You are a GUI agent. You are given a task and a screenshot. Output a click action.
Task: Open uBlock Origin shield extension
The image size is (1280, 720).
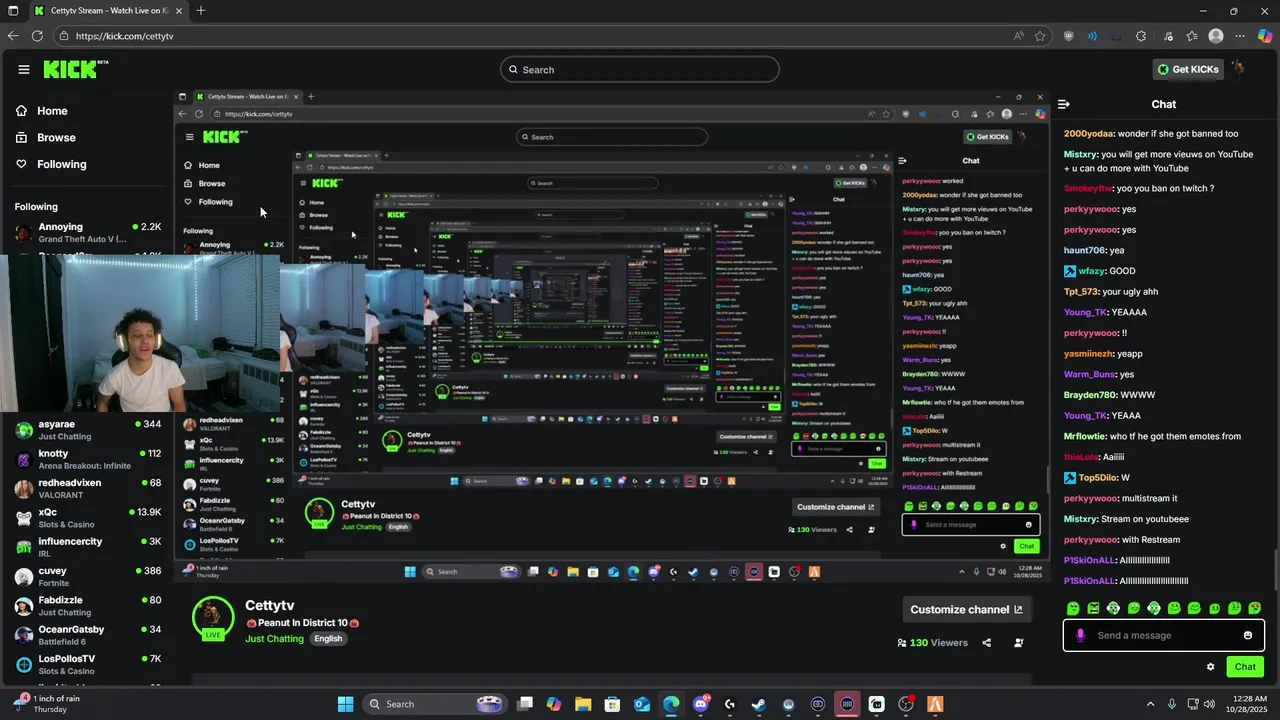tap(1068, 36)
